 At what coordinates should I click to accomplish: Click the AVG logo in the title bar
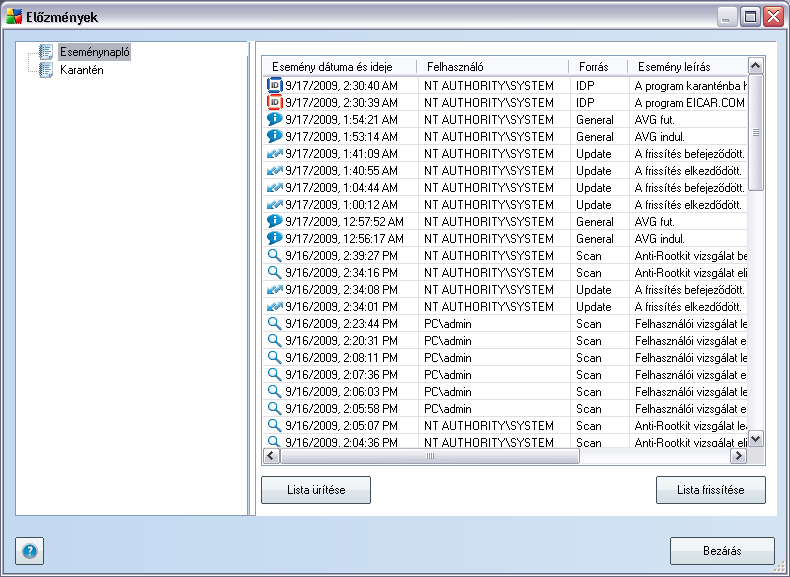point(14,17)
